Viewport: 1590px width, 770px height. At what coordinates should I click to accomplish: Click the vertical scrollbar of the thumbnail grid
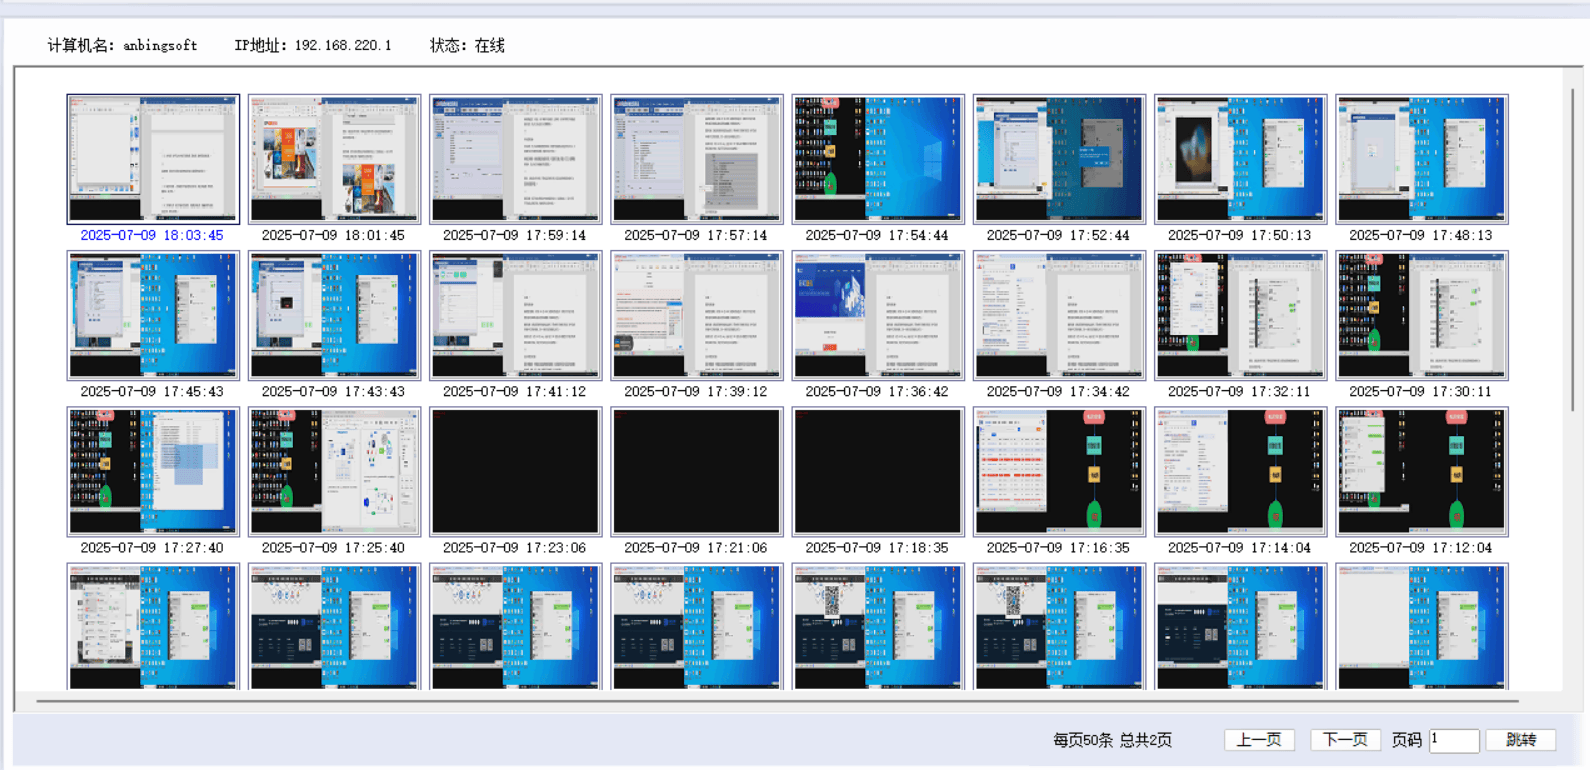tap(1572, 250)
